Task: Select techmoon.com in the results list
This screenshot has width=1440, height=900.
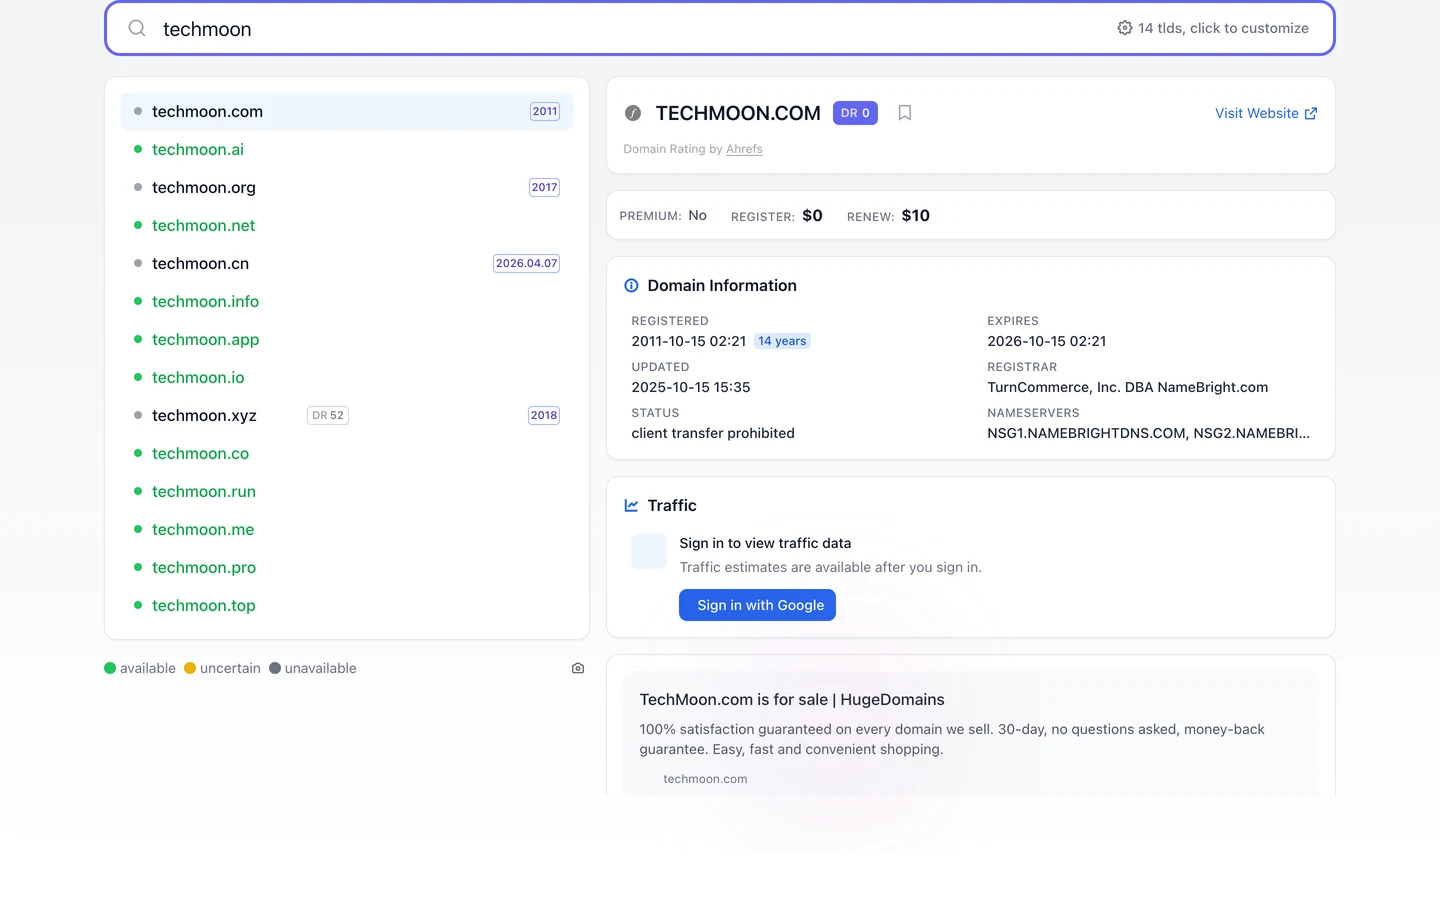Action: tap(347, 111)
